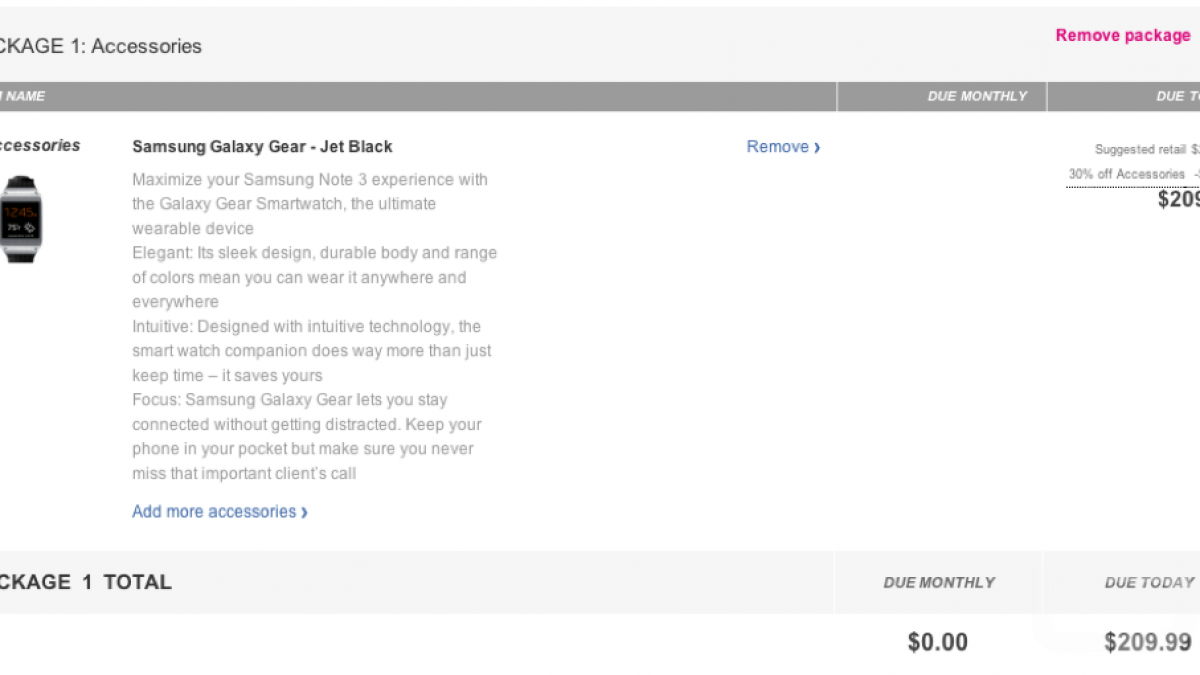Click the Package 1: Accessories heading

pyautogui.click(x=100, y=46)
